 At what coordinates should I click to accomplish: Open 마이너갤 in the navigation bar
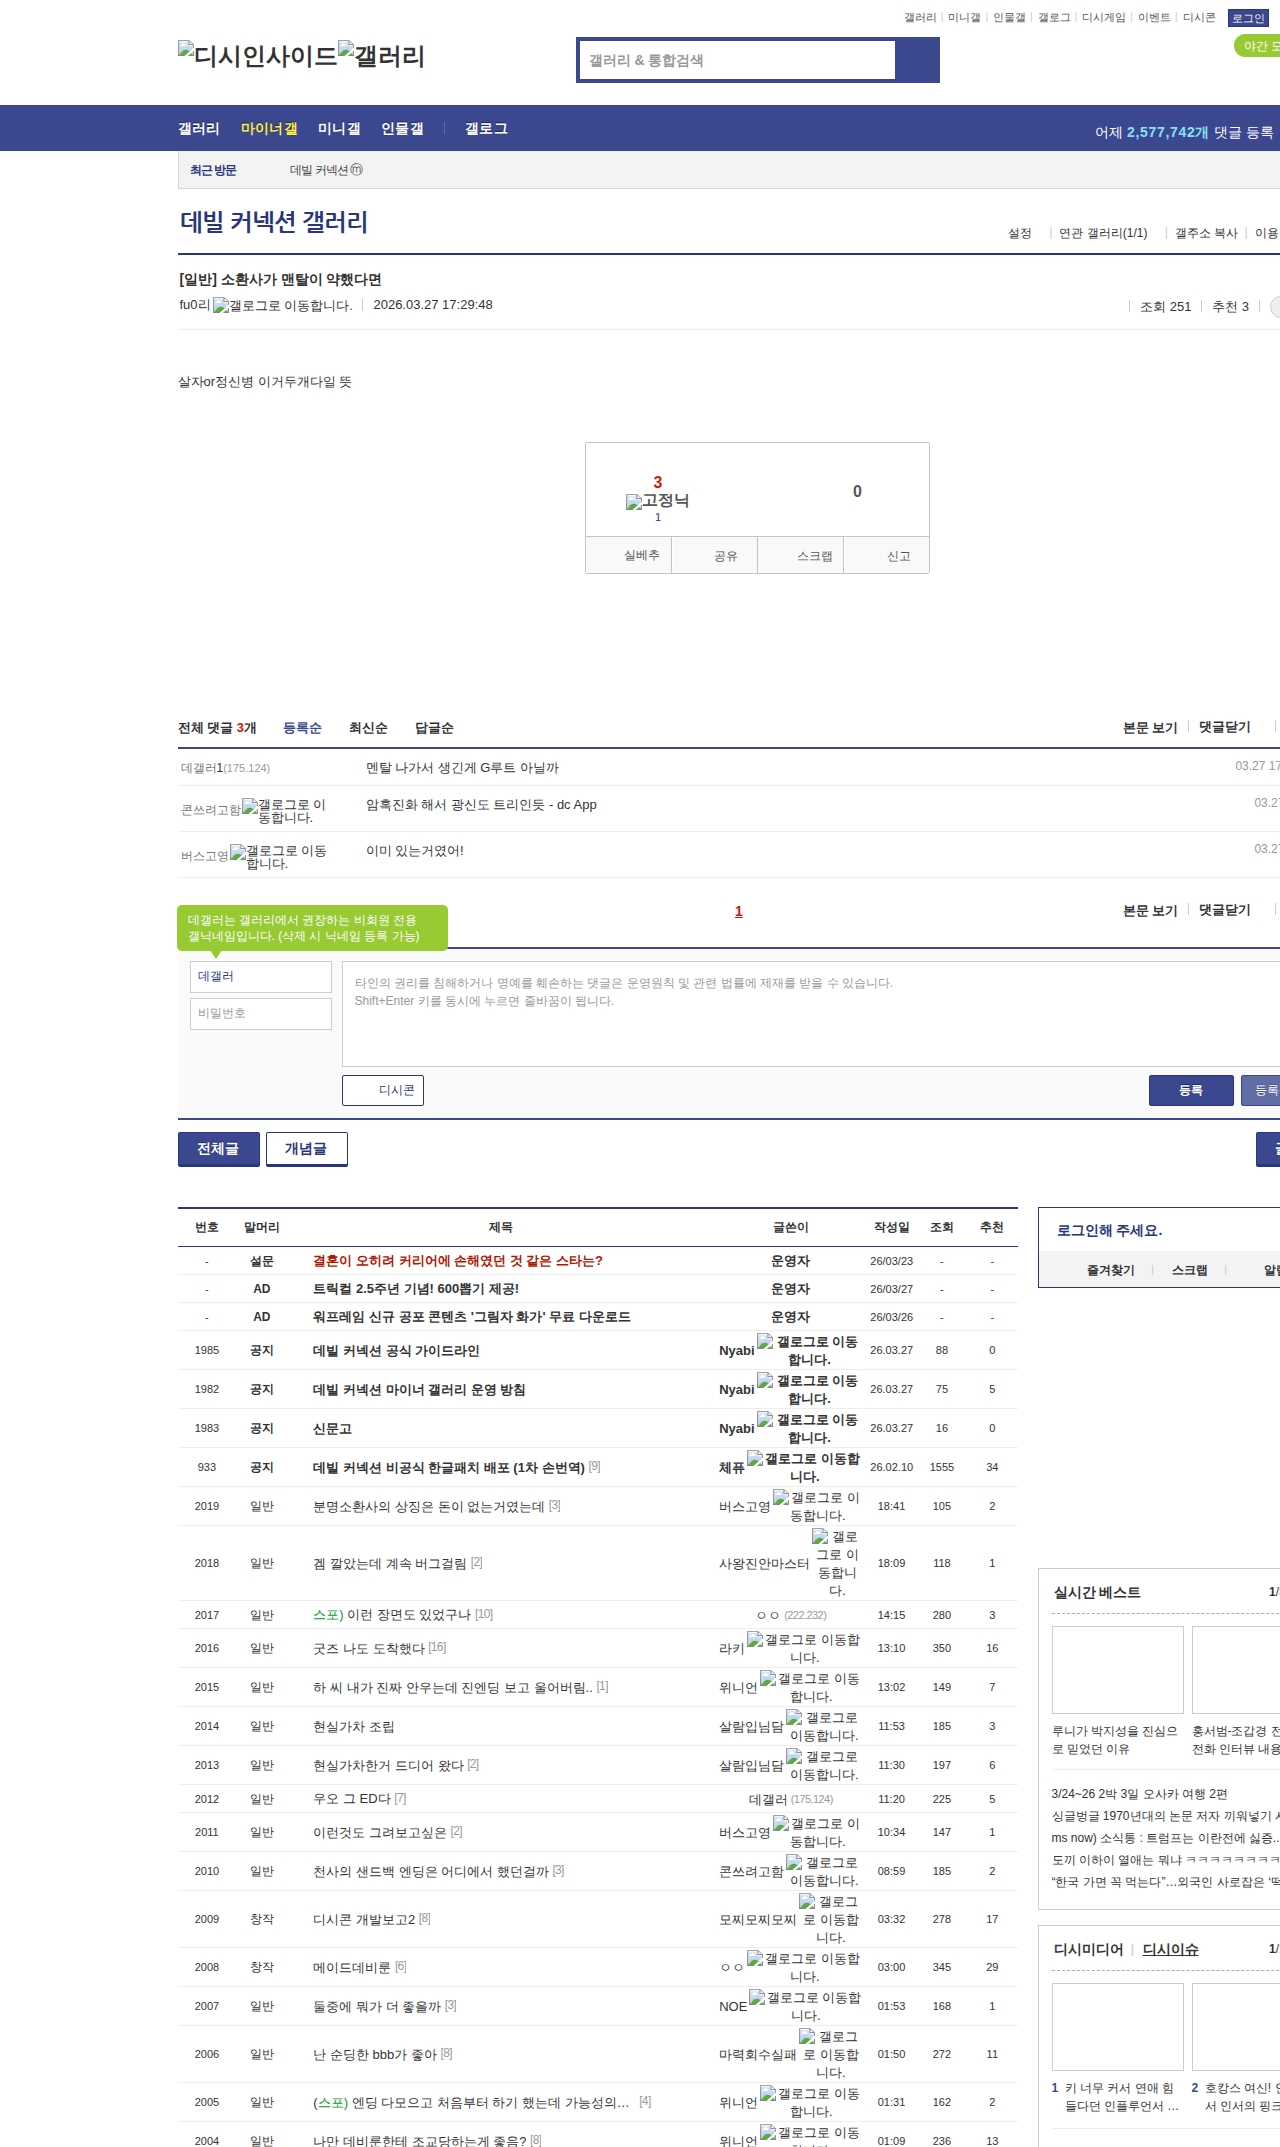pos(269,129)
